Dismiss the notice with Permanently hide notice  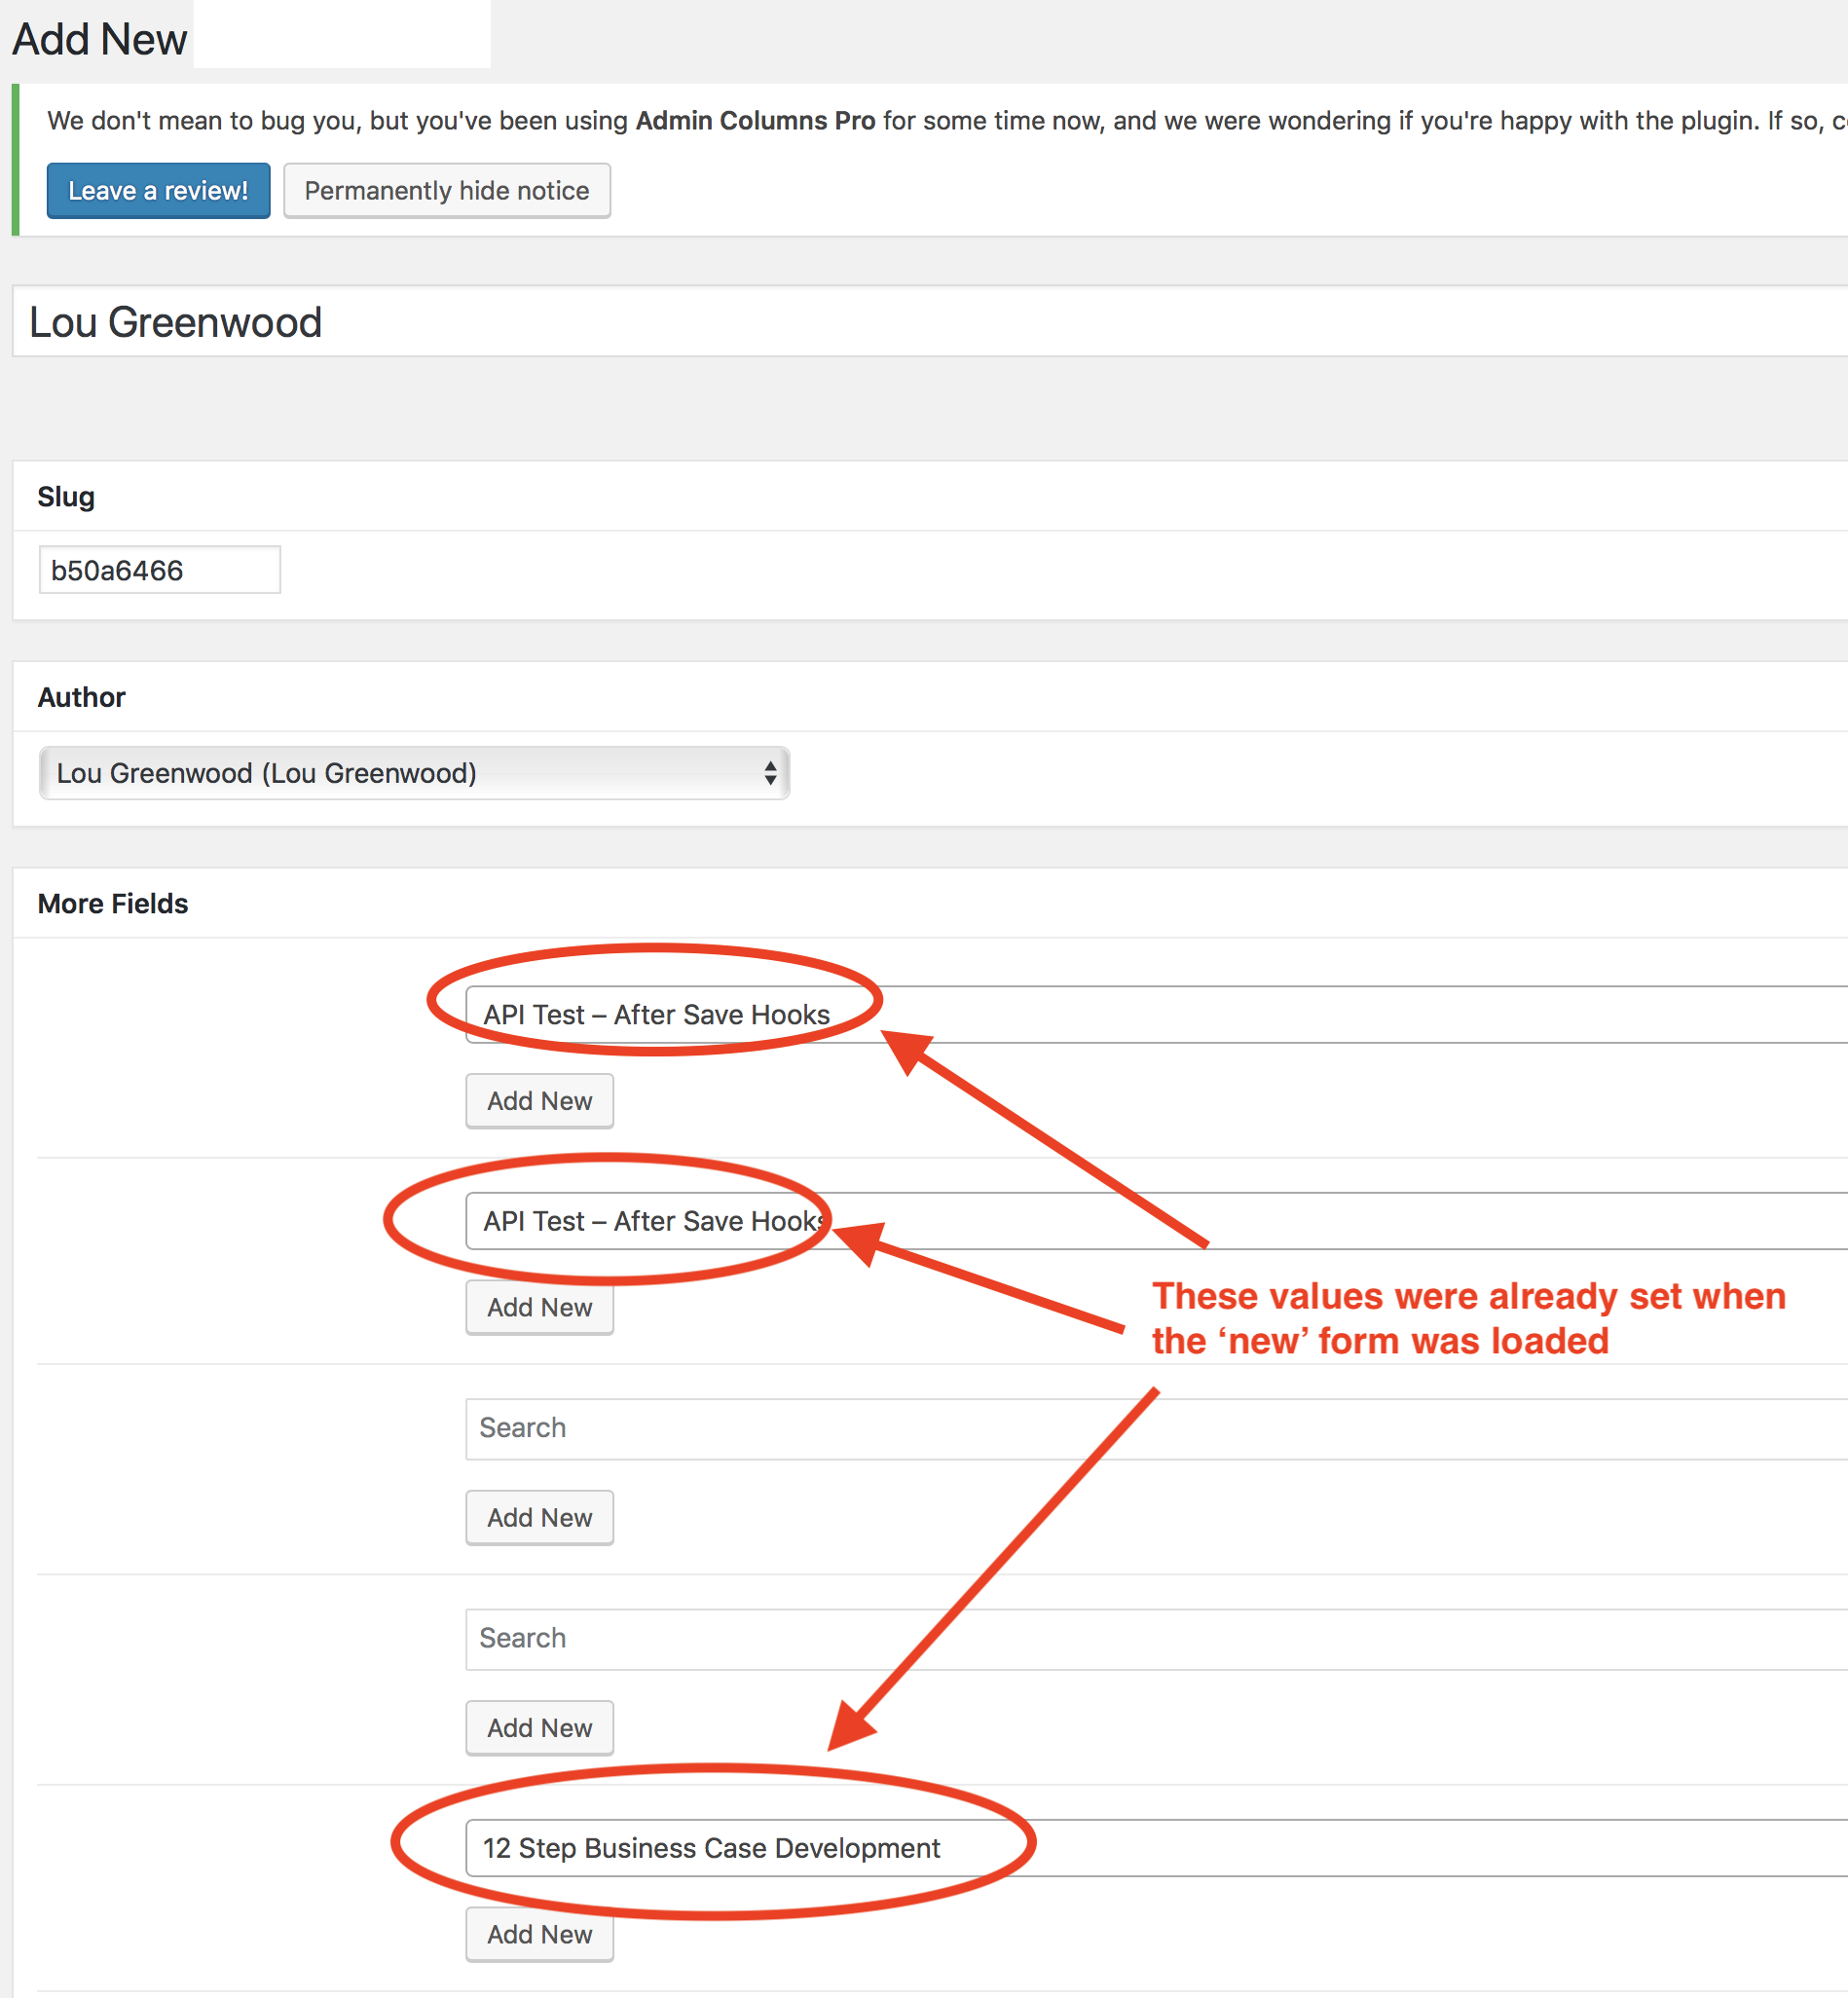click(446, 190)
